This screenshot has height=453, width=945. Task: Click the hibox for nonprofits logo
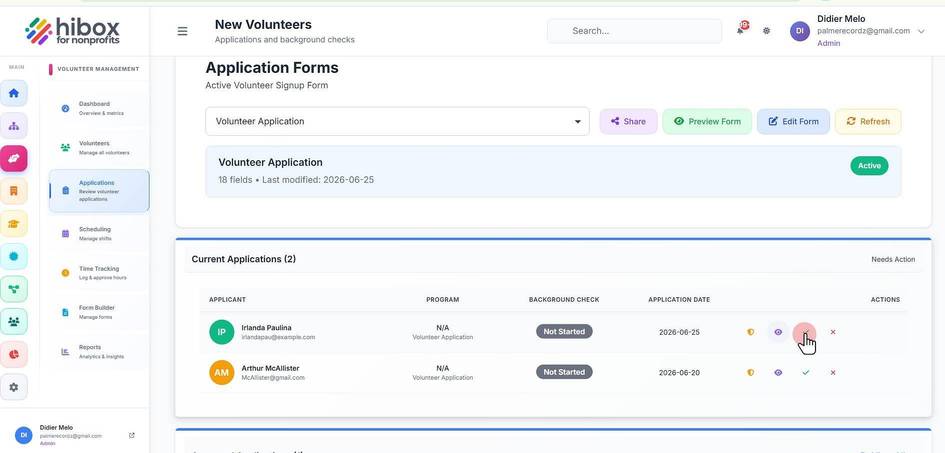coord(73,31)
